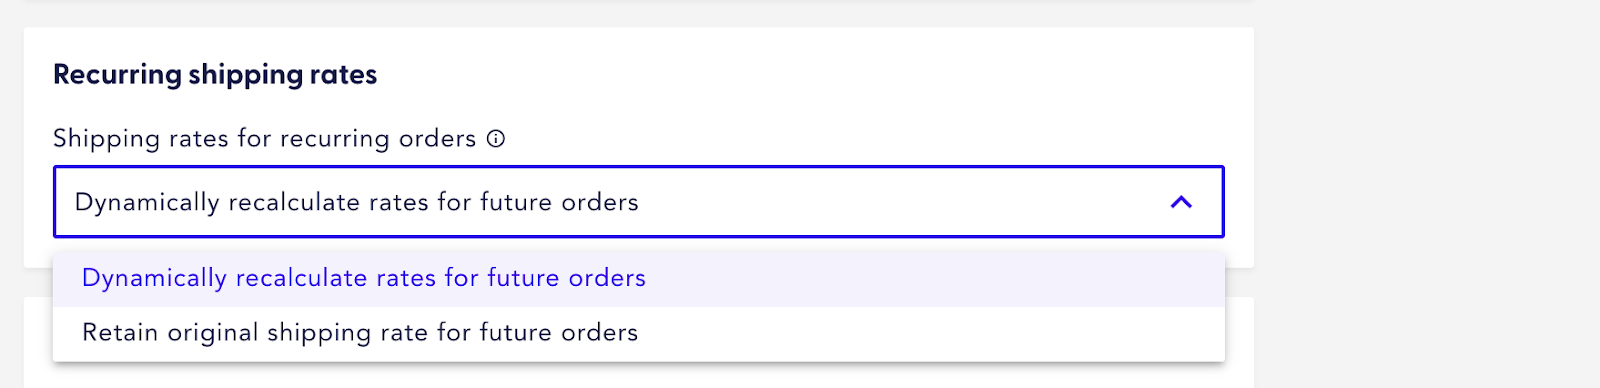Open tooltip for recurring order shipping rates
Screen dimensions: 1600x388
495,139
